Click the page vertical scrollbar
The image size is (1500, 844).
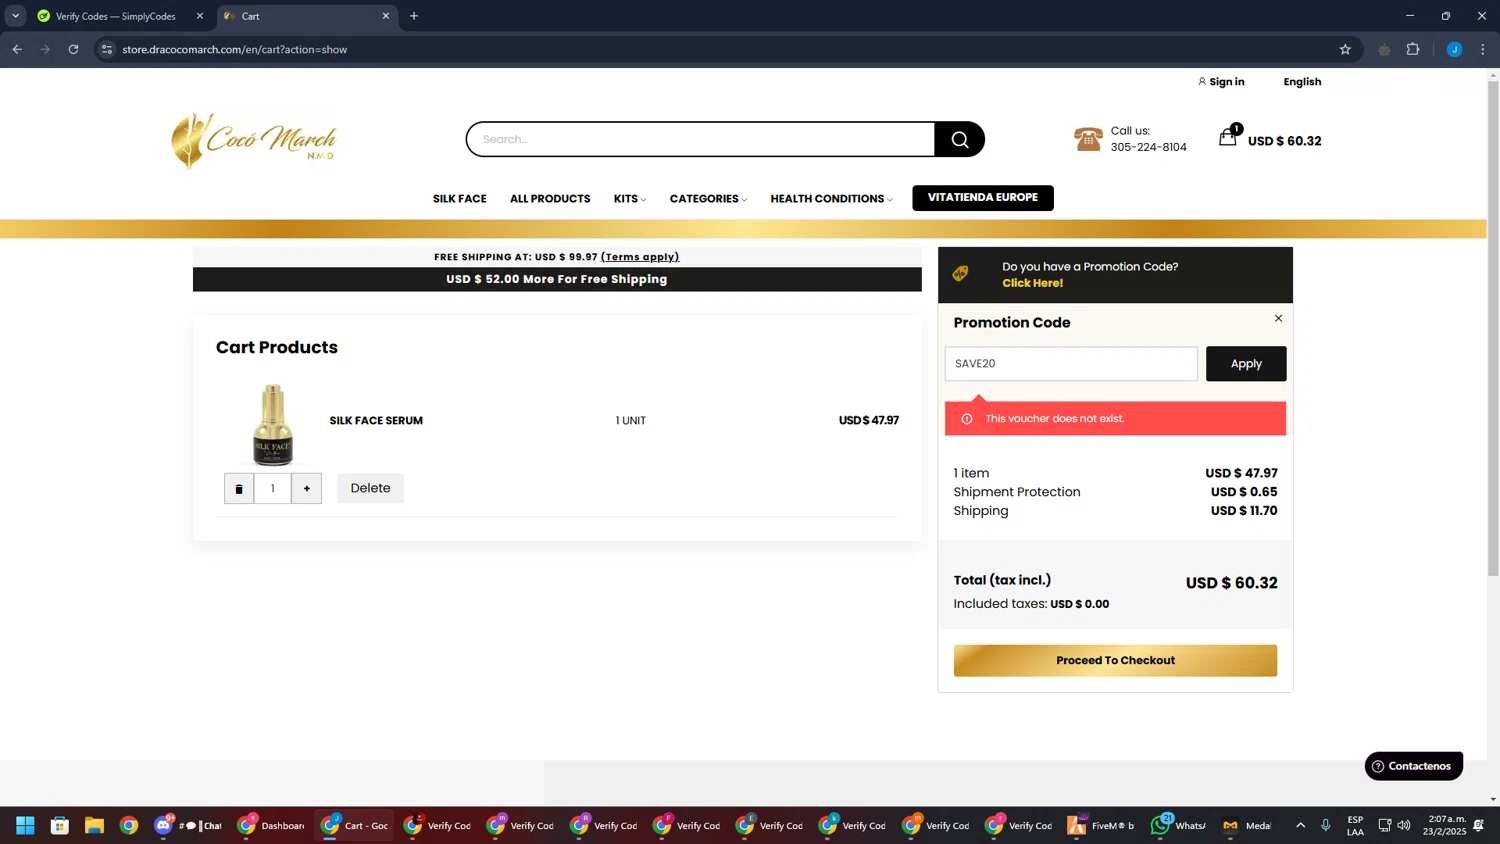click(1493, 328)
